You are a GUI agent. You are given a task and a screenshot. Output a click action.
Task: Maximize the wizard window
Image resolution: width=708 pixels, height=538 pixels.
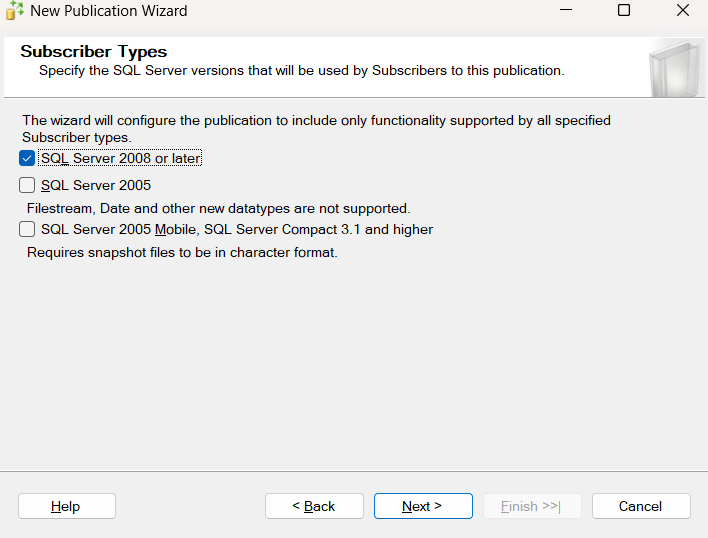click(624, 11)
